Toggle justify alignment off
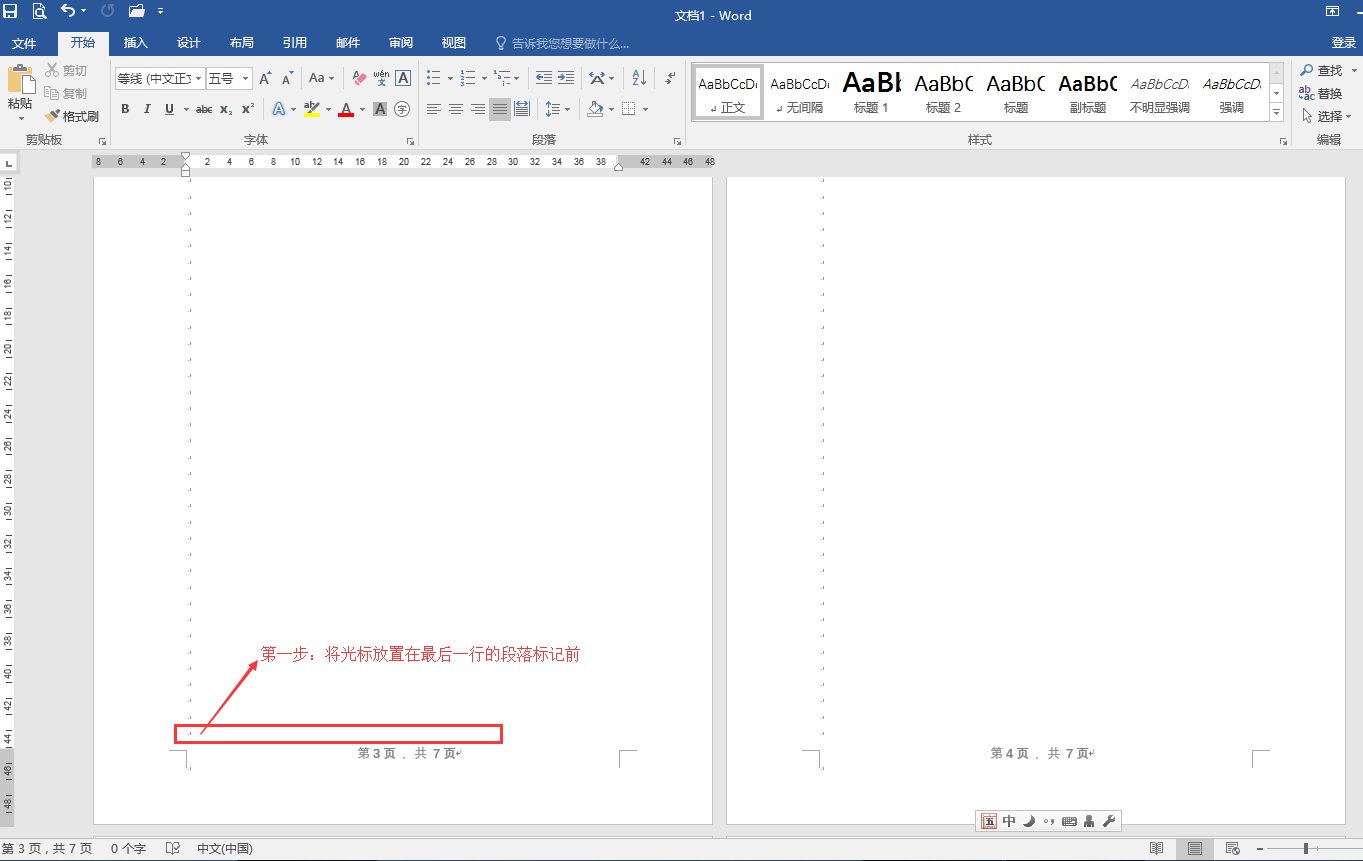Image resolution: width=1363 pixels, height=861 pixels. pyautogui.click(x=500, y=109)
